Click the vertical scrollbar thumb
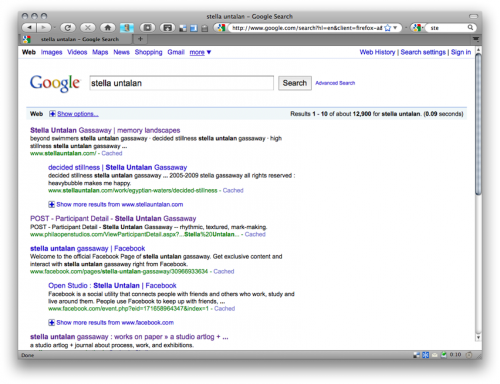The width and height of the screenshot is (500, 384). 478,124
